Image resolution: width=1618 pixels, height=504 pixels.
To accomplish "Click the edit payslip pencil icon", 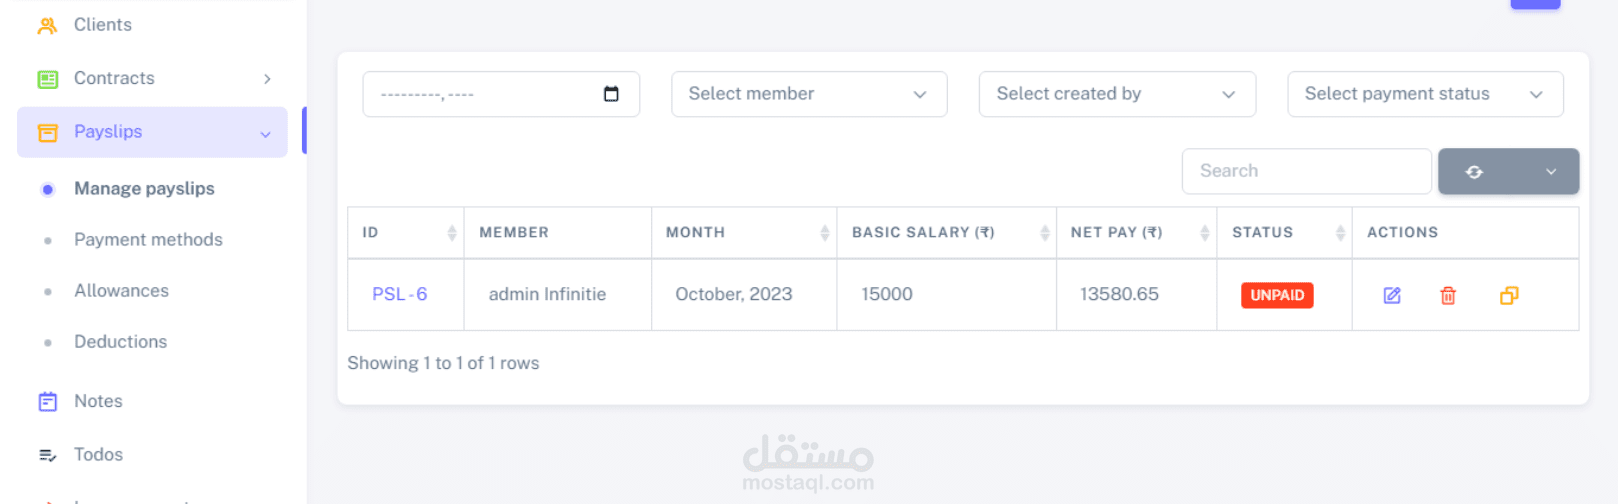I will click(x=1392, y=295).
